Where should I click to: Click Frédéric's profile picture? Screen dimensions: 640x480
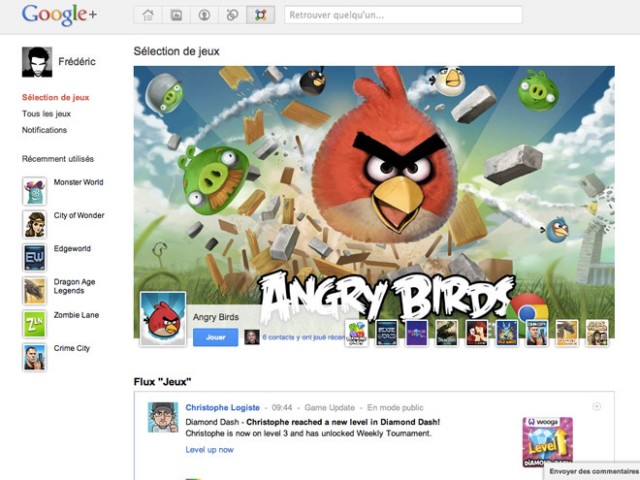(x=37, y=62)
